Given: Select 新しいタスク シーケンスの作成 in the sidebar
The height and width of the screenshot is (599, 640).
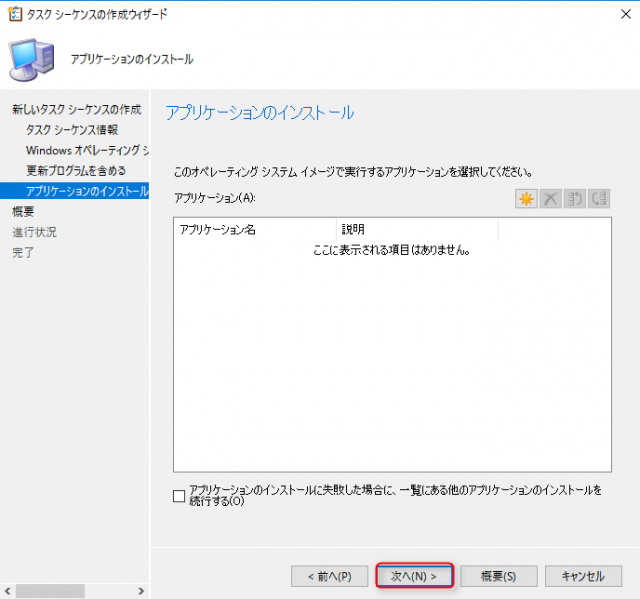Looking at the screenshot, I should 75,109.
